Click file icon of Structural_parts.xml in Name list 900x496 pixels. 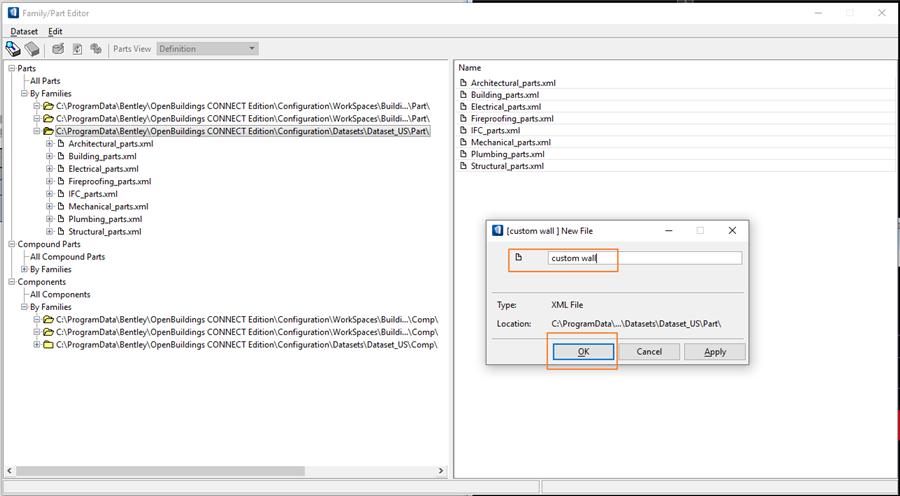(464, 166)
